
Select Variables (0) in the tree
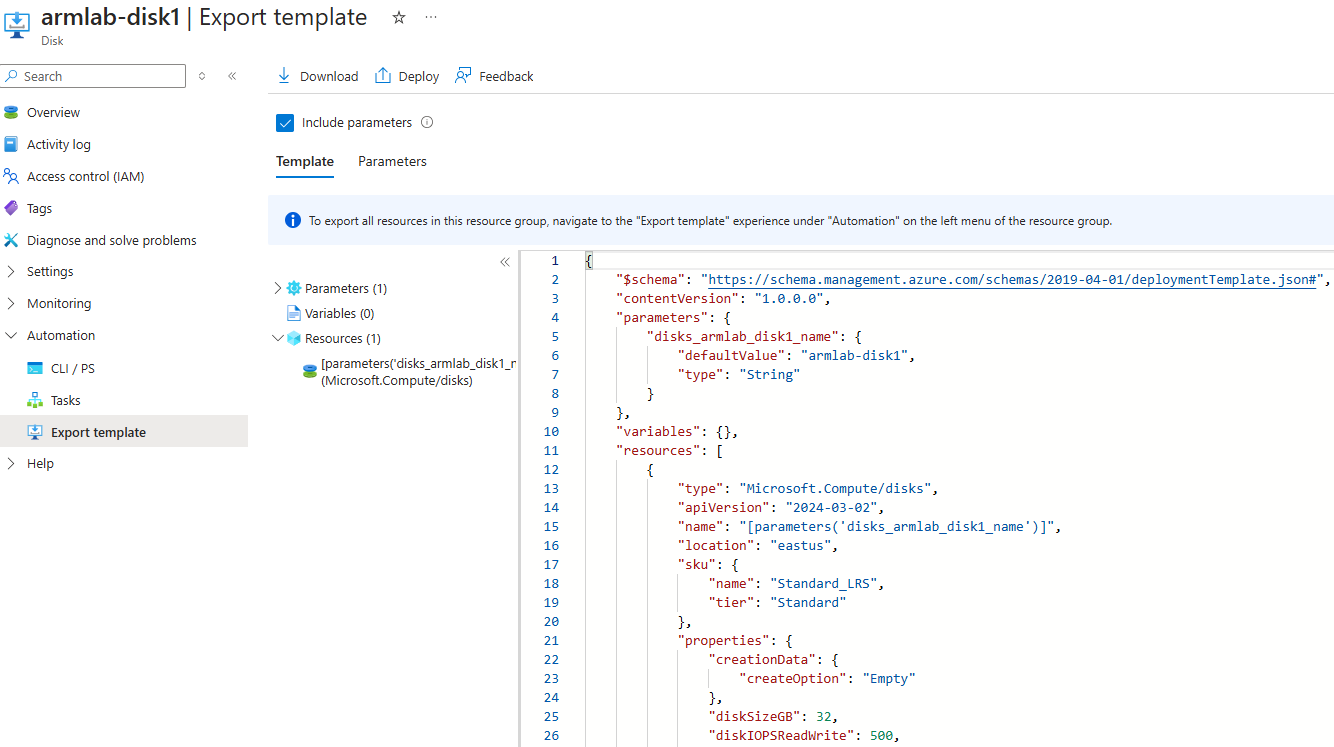339,314
